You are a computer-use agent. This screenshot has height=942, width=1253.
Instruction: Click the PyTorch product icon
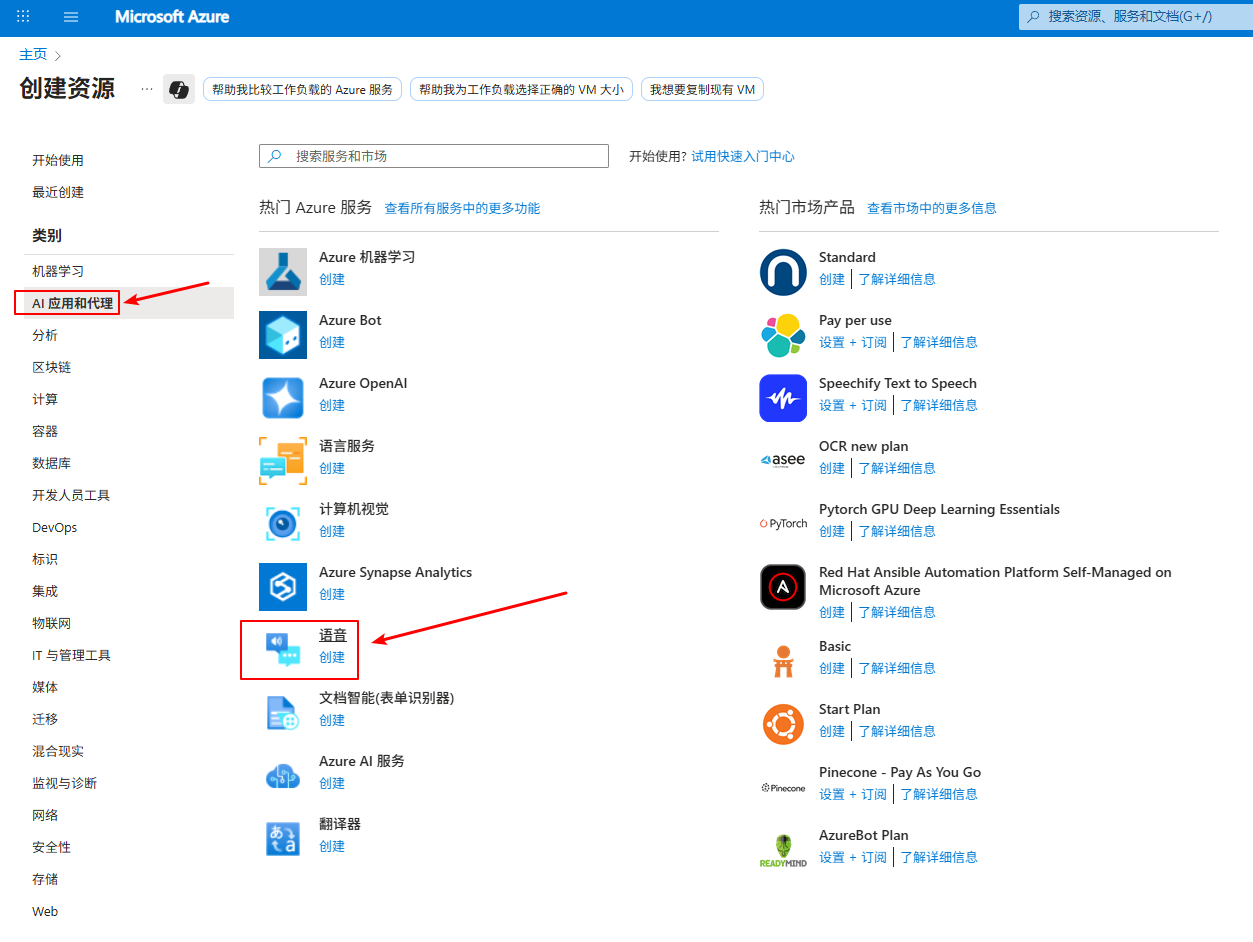click(783, 524)
